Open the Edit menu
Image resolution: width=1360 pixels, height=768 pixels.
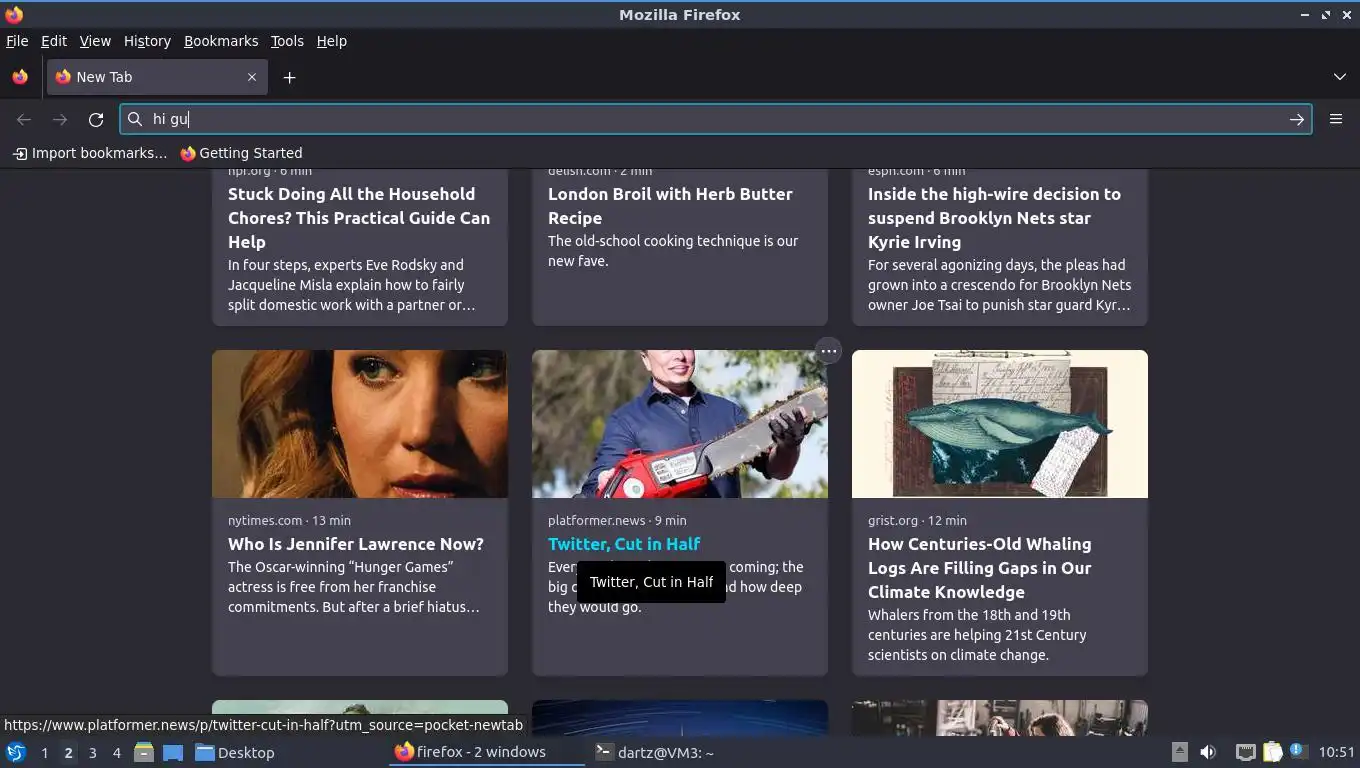54,41
